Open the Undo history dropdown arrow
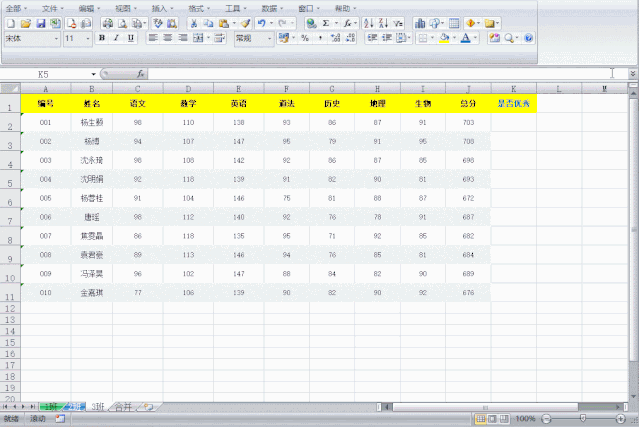The height and width of the screenshot is (427, 639). (x=271, y=24)
